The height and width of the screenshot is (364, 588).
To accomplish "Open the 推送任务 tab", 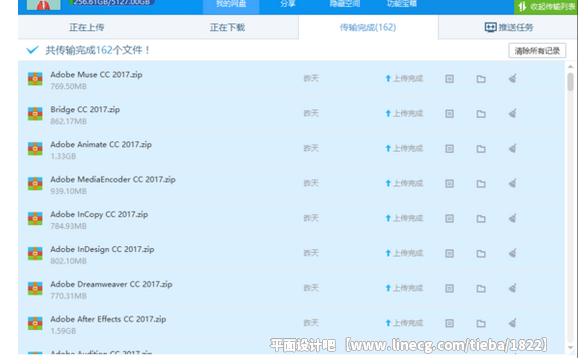I will [x=508, y=27].
